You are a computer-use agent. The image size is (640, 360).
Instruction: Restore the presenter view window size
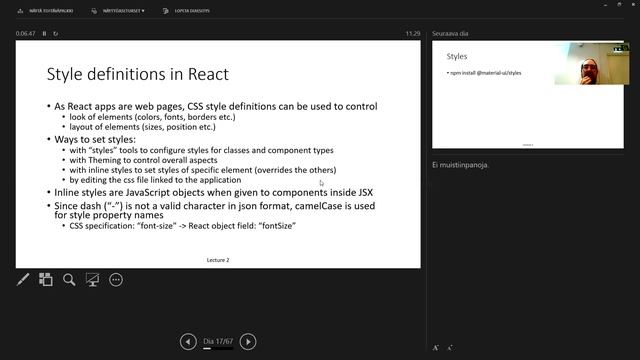[x=619, y=4]
